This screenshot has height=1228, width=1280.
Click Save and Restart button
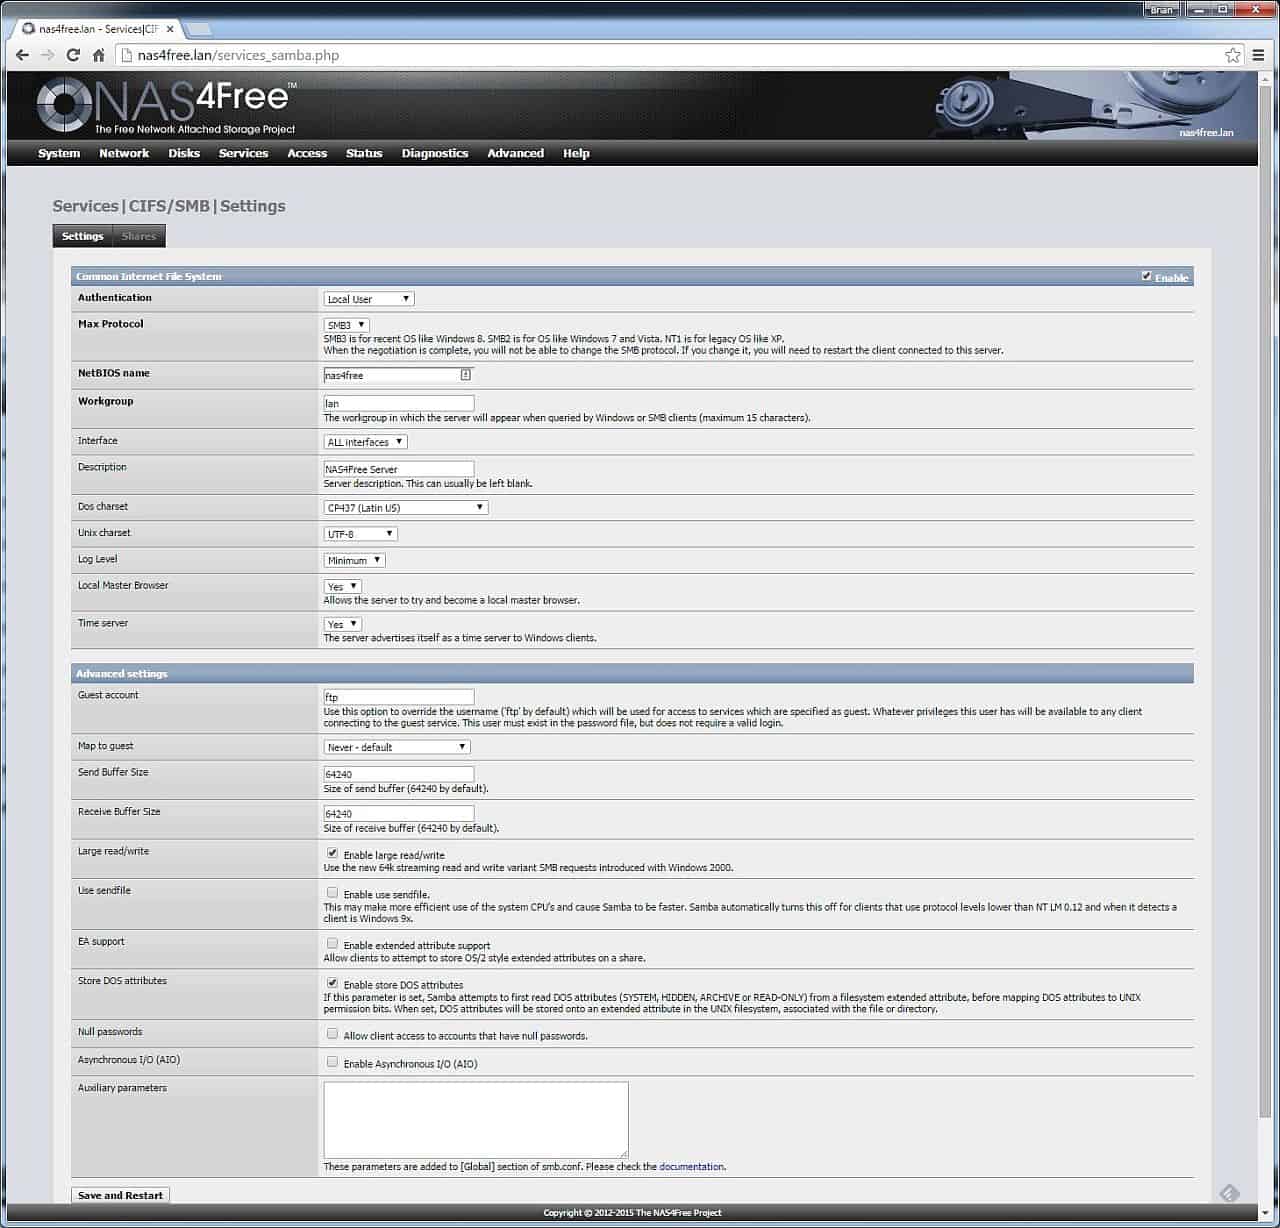point(120,1195)
